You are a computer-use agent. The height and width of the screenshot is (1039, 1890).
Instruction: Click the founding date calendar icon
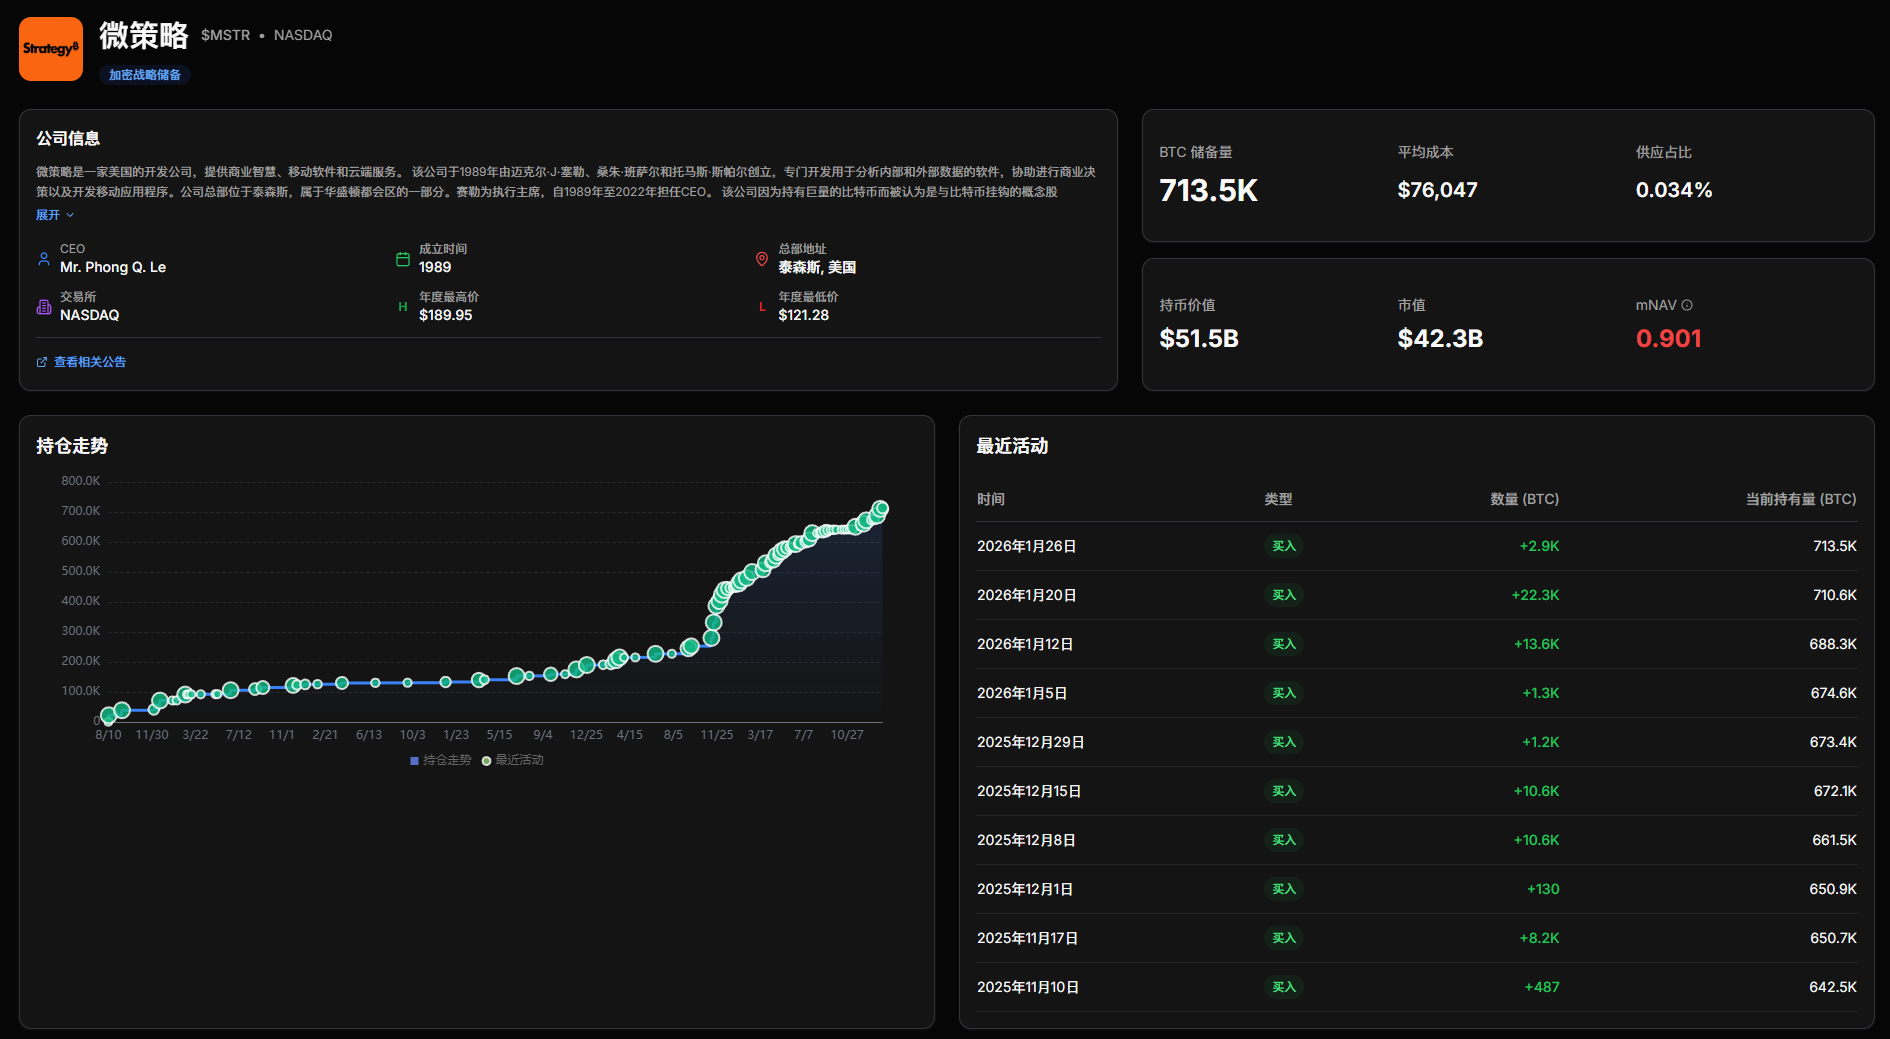point(403,259)
